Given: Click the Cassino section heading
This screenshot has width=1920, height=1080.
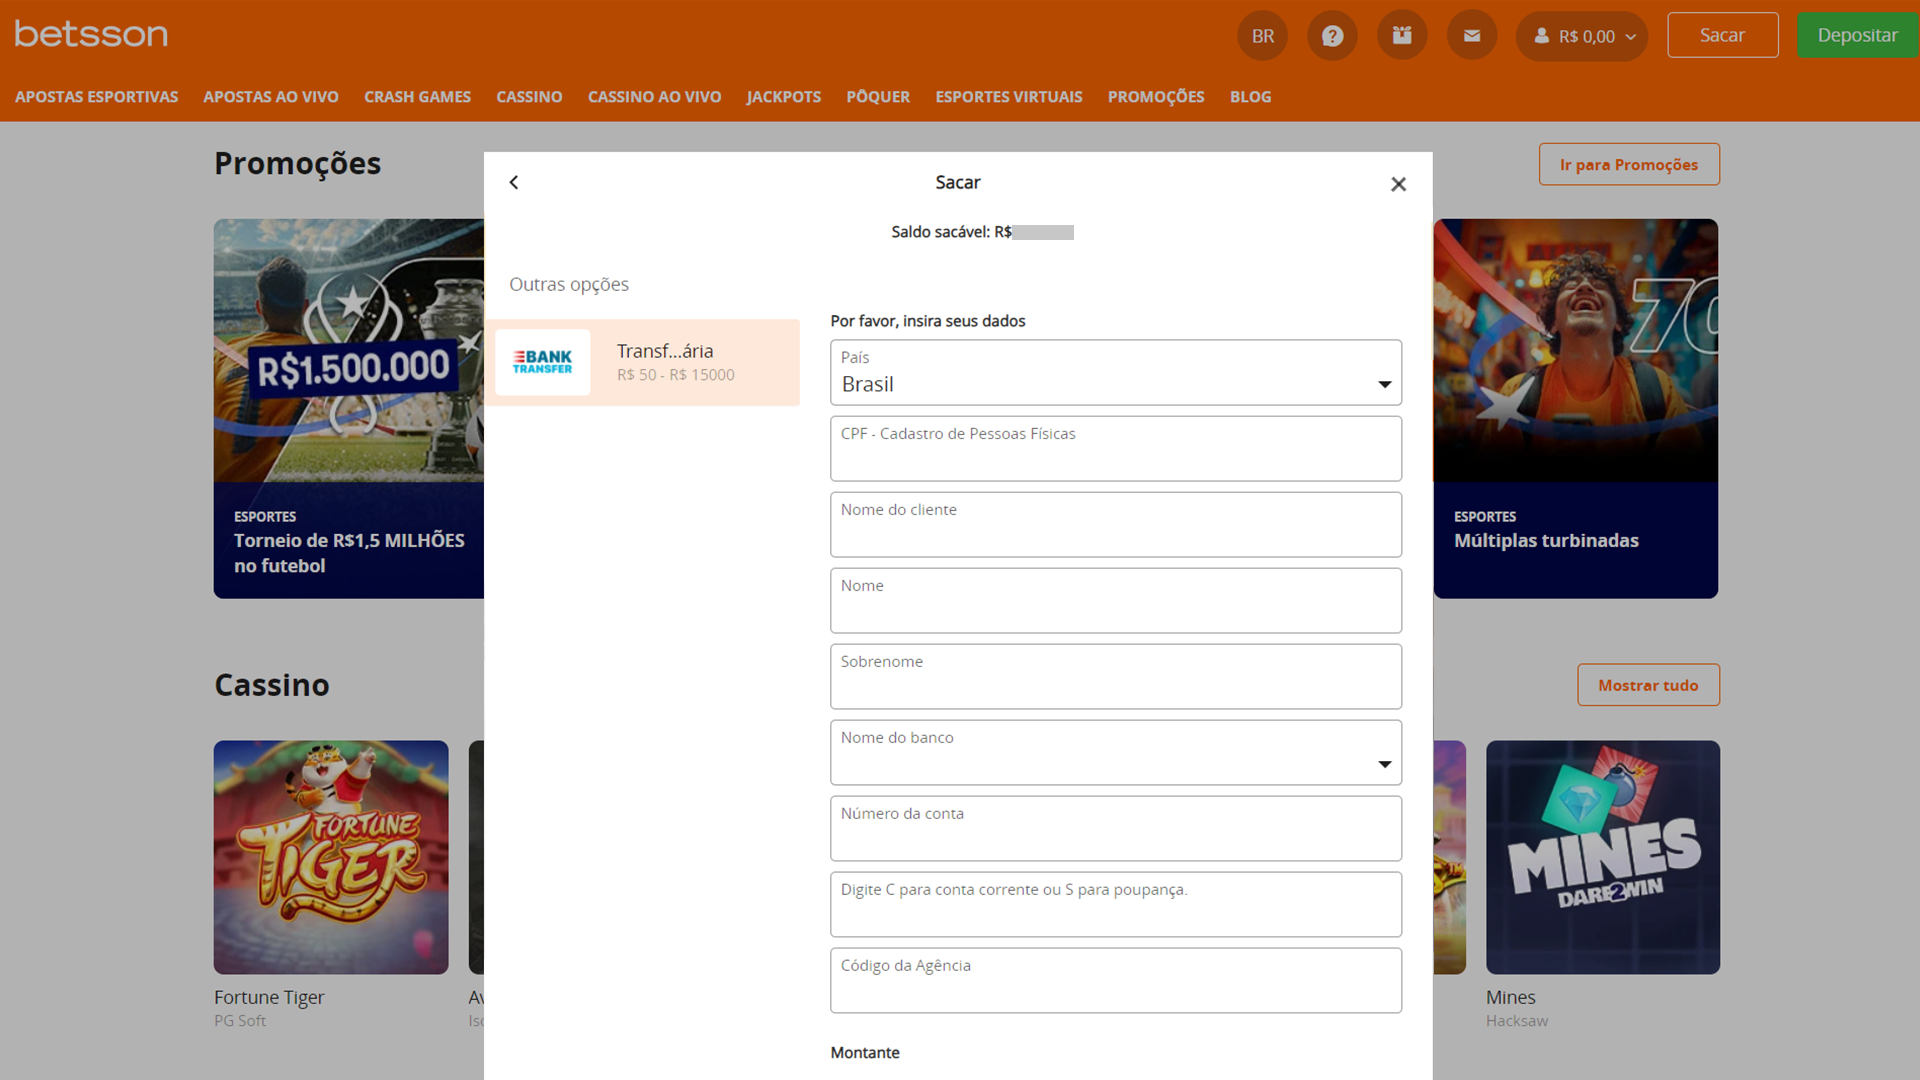Looking at the screenshot, I should click(x=272, y=685).
